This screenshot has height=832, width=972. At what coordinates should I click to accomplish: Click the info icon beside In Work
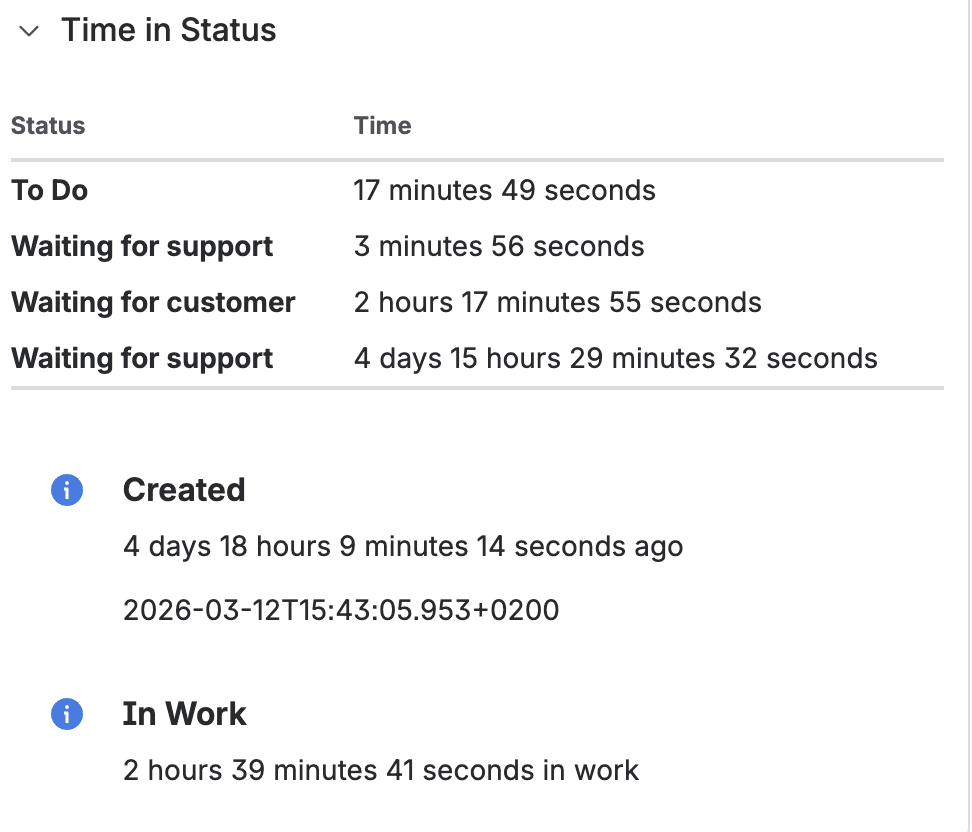tap(67, 714)
